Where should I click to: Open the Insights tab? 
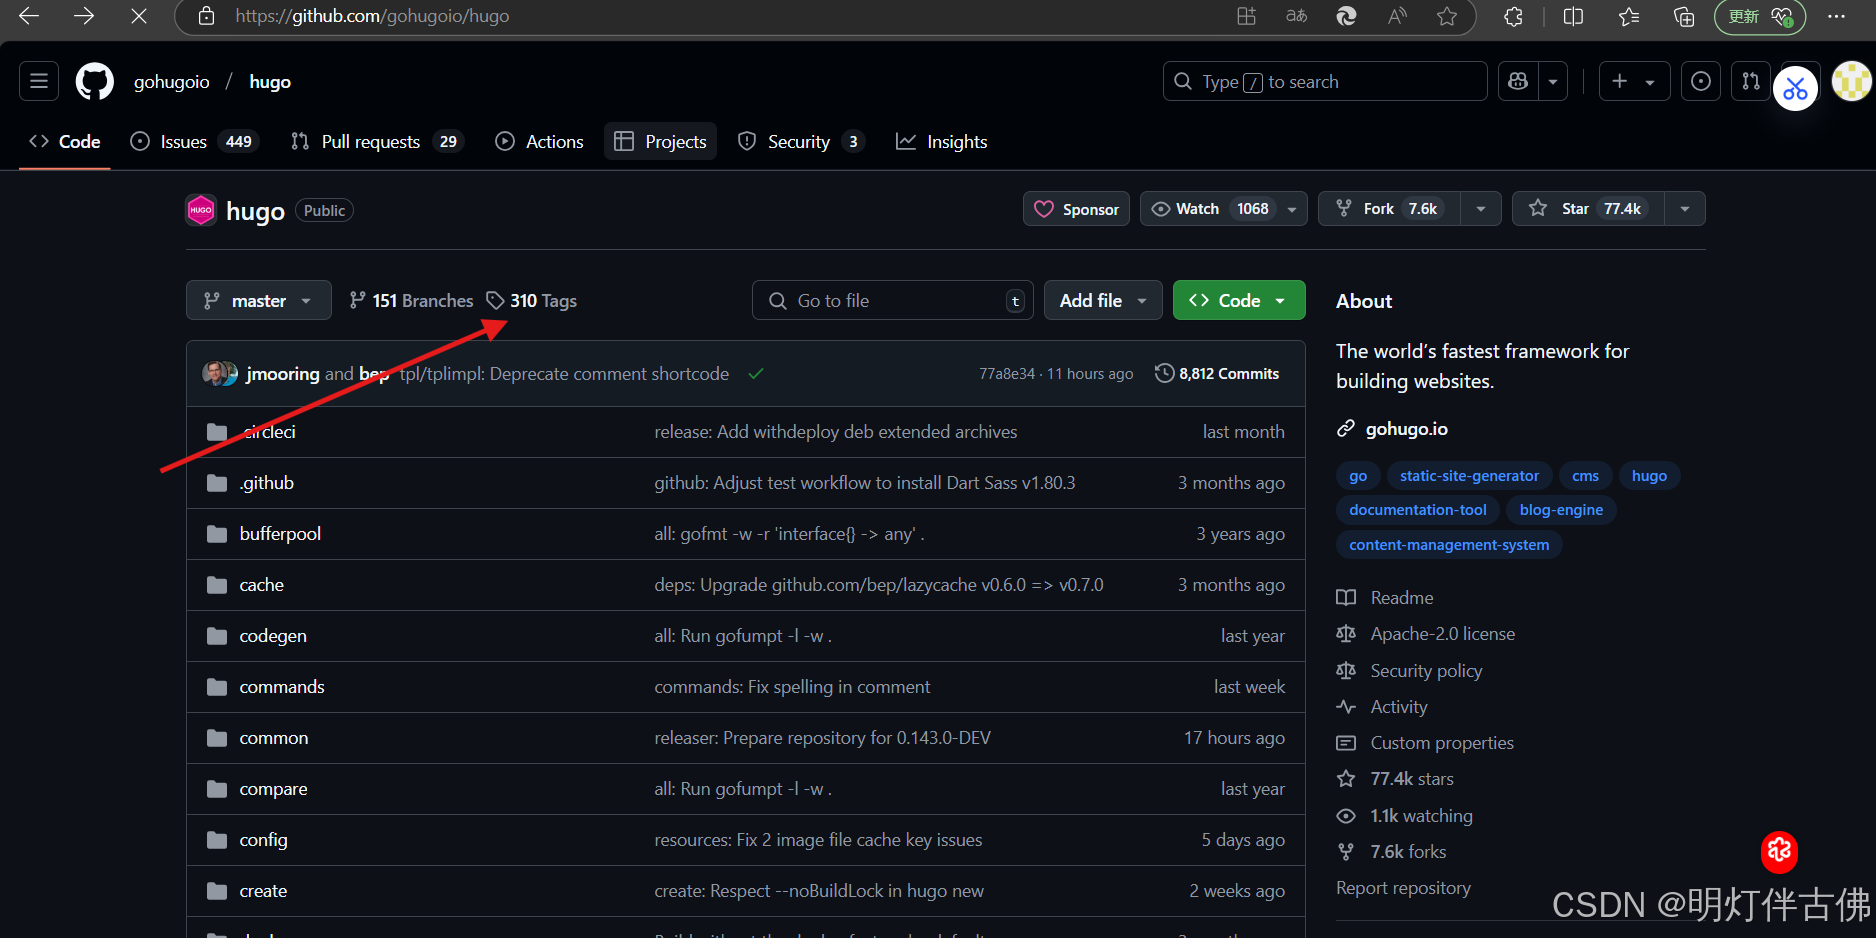tap(942, 142)
